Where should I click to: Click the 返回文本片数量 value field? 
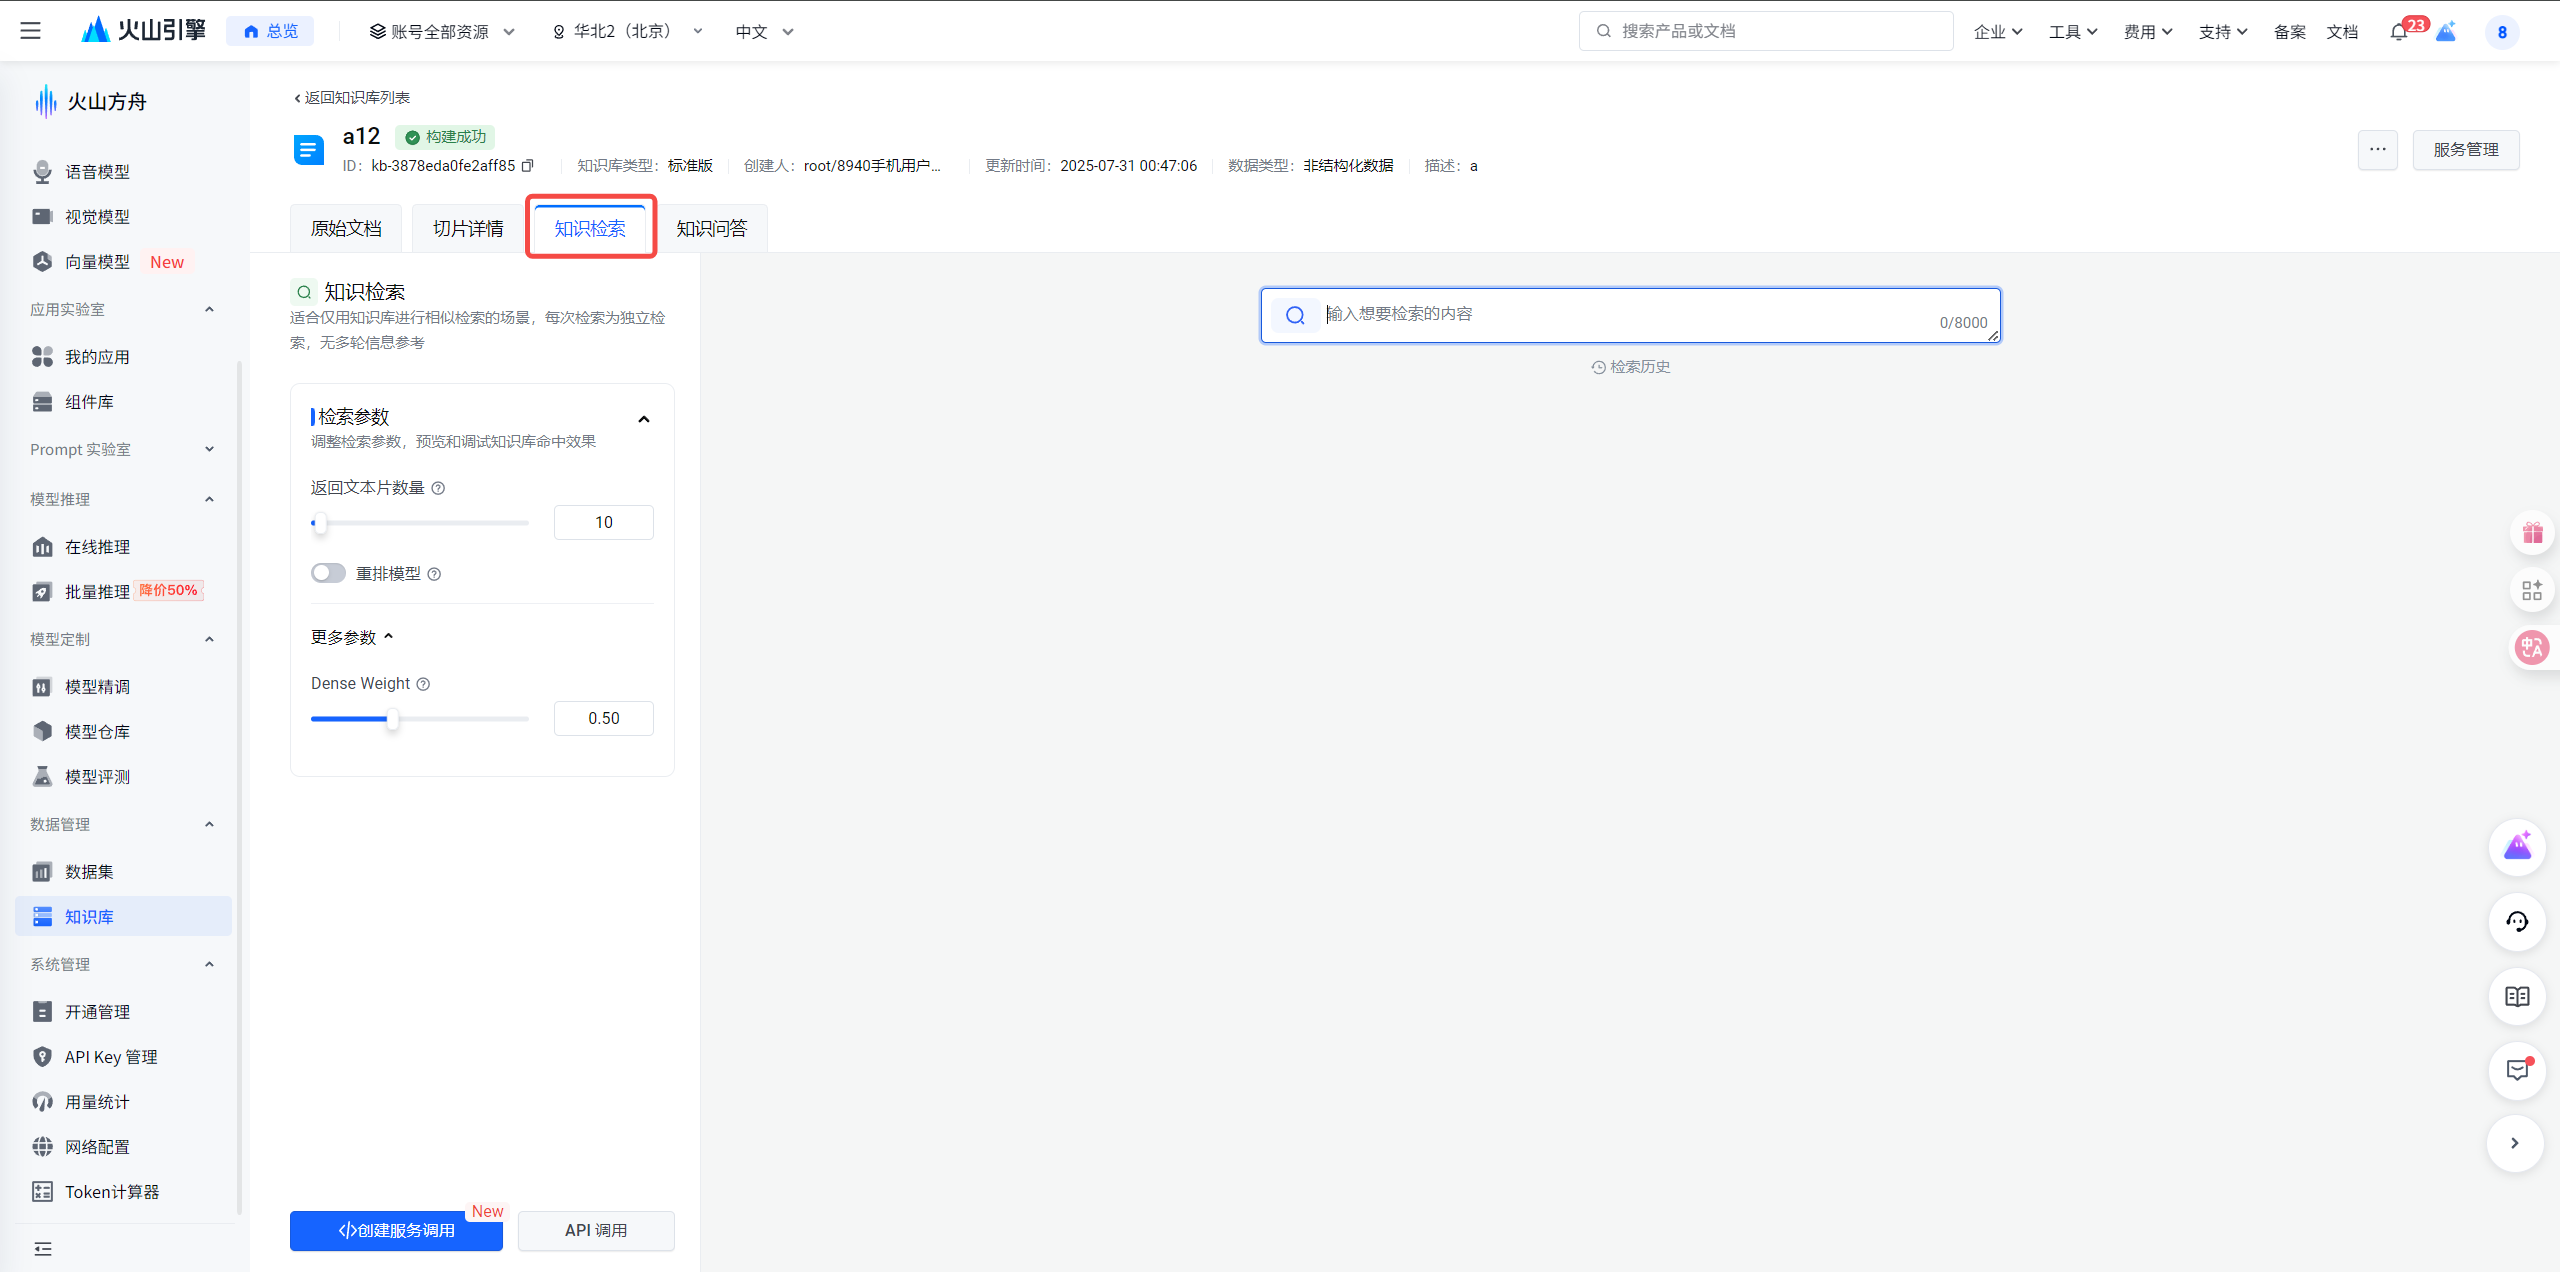pos(604,523)
